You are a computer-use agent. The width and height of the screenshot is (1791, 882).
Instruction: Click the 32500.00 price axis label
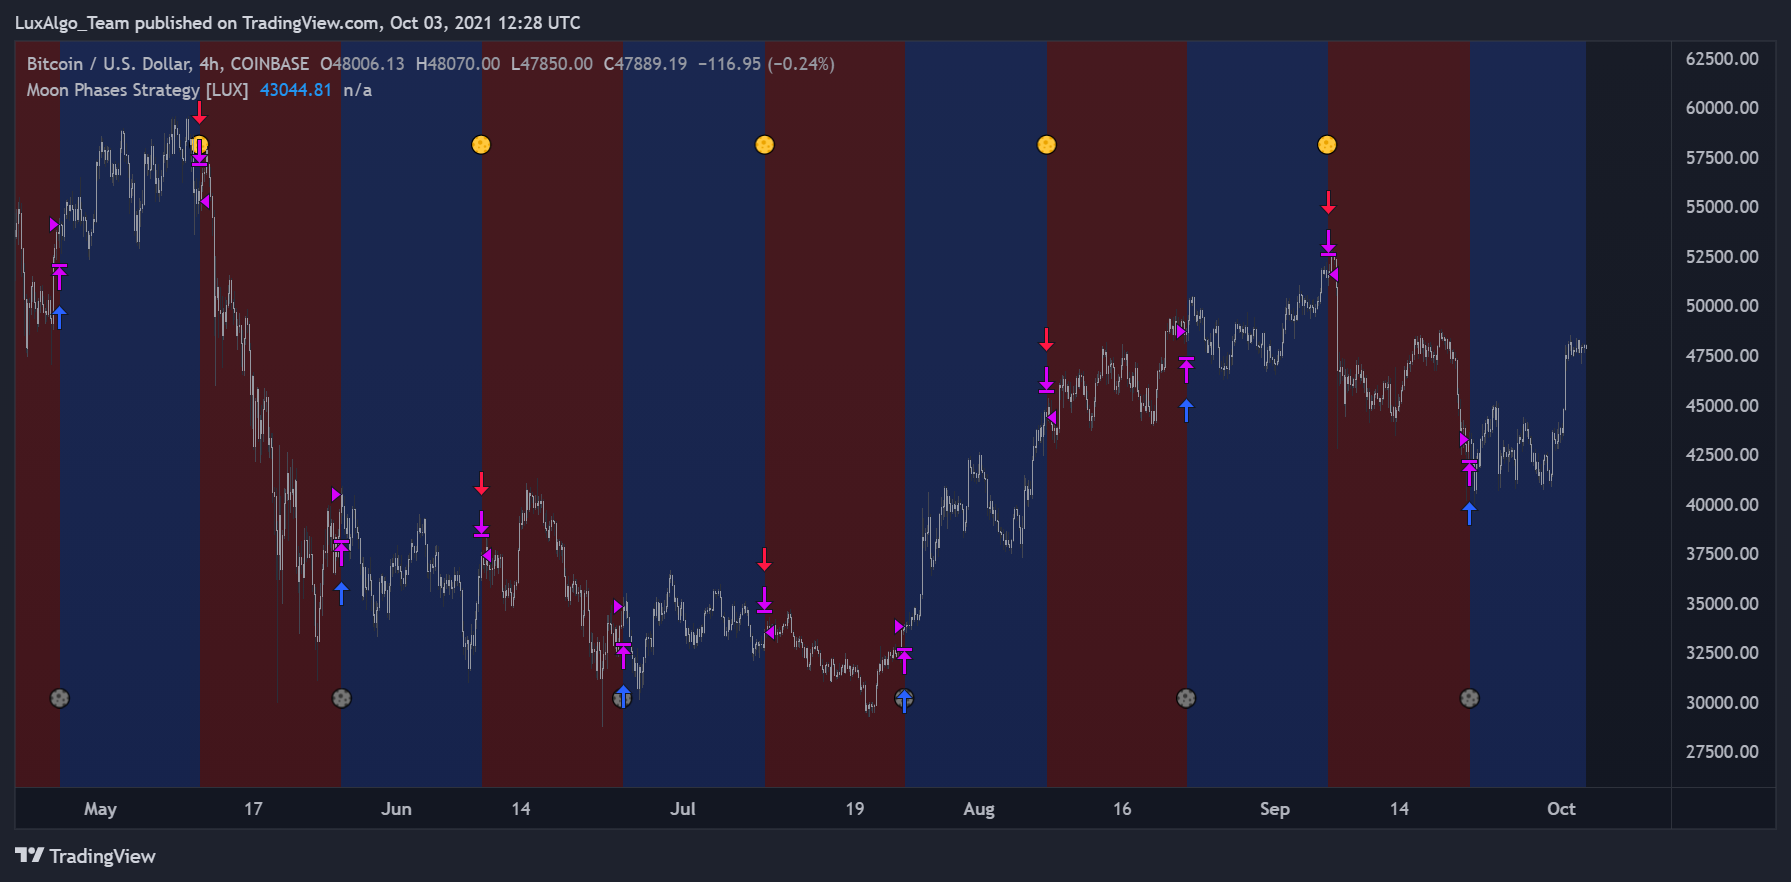pos(1722,653)
